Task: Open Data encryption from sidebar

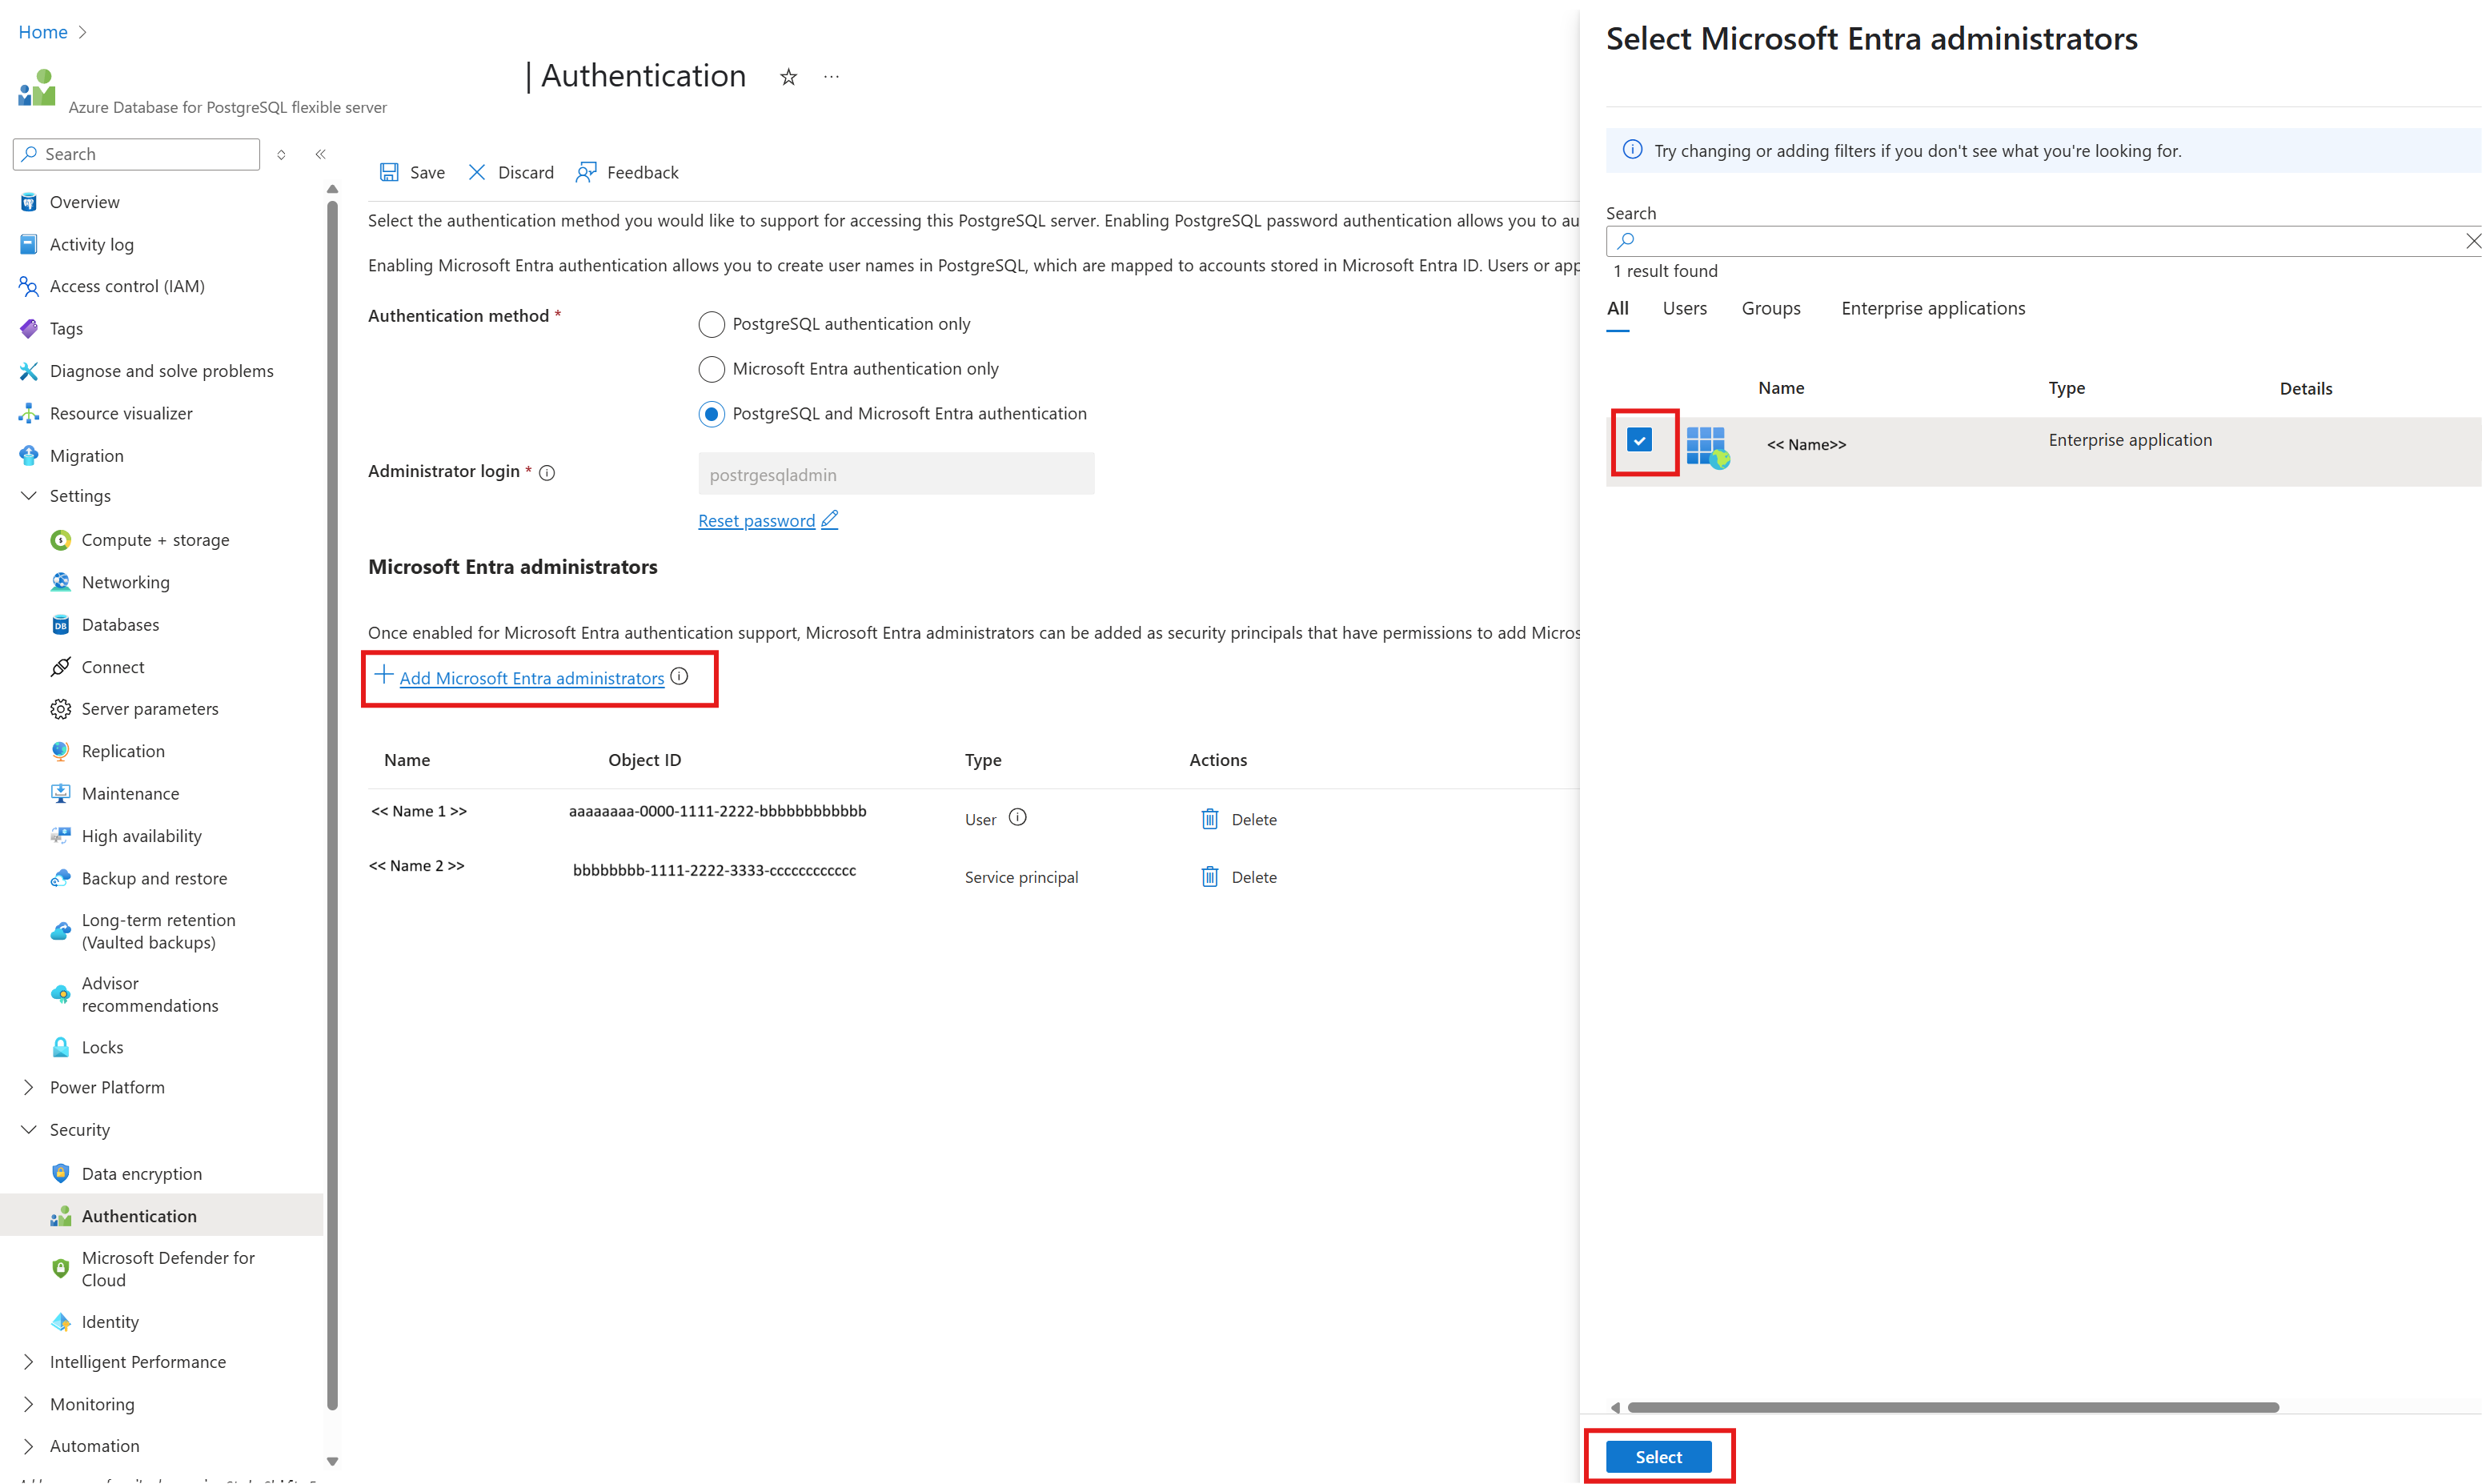Action: click(x=140, y=1173)
